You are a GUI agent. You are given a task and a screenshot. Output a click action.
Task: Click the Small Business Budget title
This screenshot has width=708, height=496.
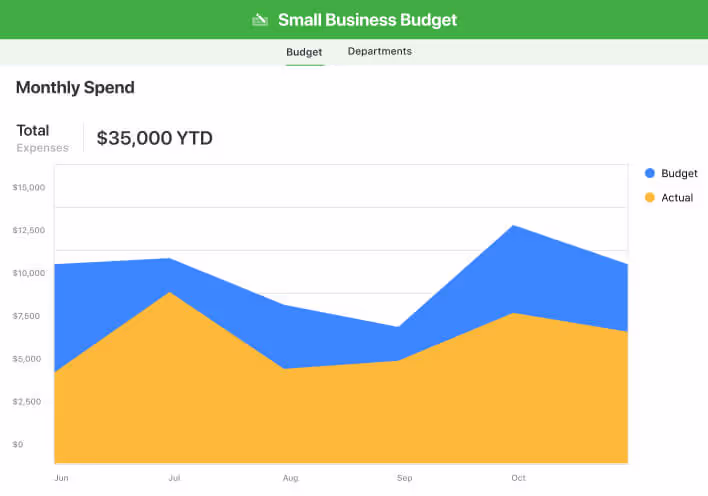[x=367, y=19]
